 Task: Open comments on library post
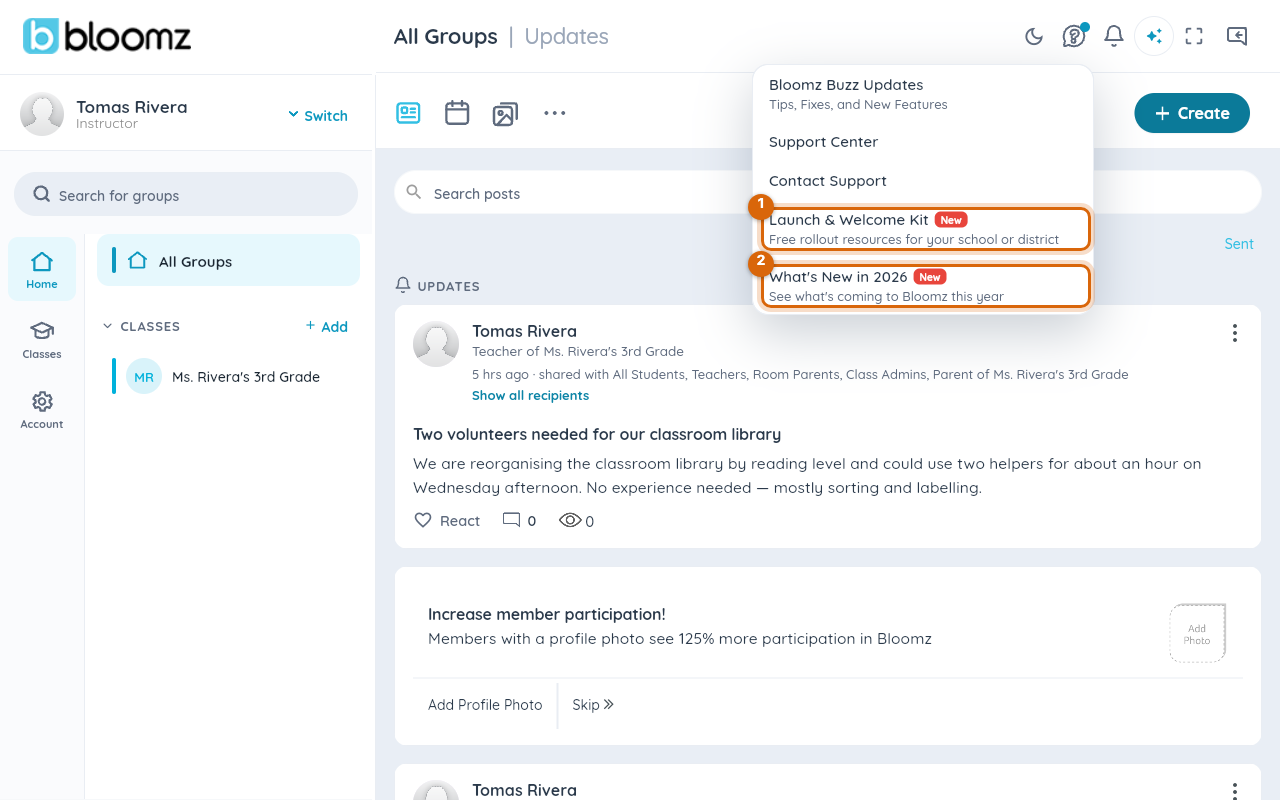(x=519, y=521)
